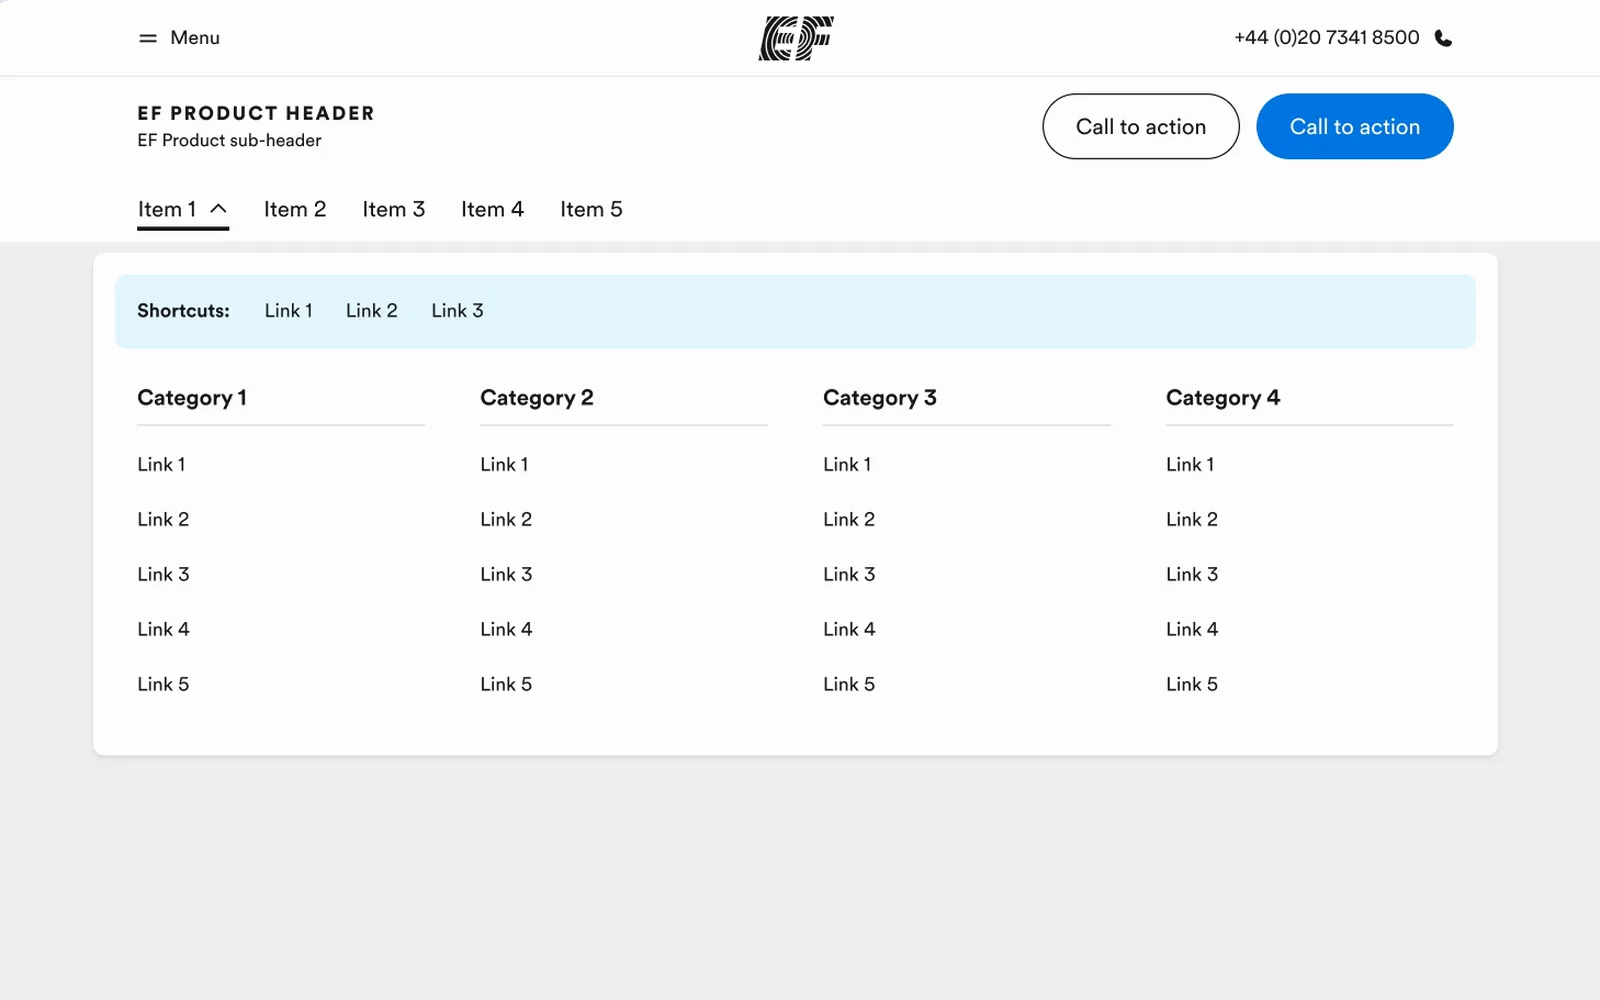Image resolution: width=1600 pixels, height=1000 pixels.
Task: Click the Category 3 heading
Action: (880, 398)
